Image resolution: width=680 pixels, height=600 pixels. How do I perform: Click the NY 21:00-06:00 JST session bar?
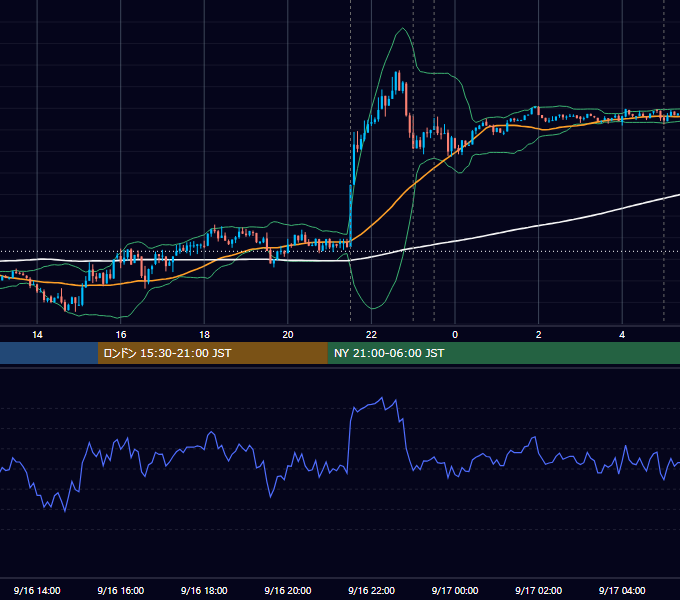tap(503, 353)
